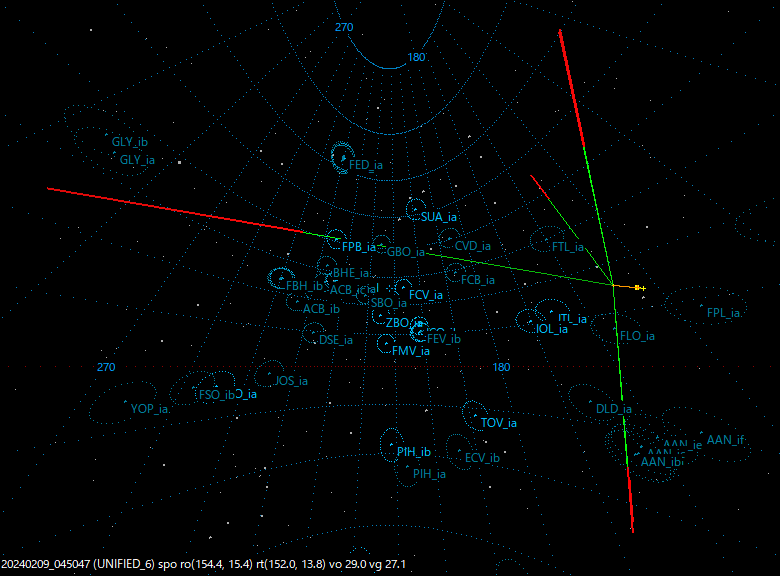The height and width of the screenshot is (576, 780).
Task: Click the DLD_ia label
Action: pos(614,409)
